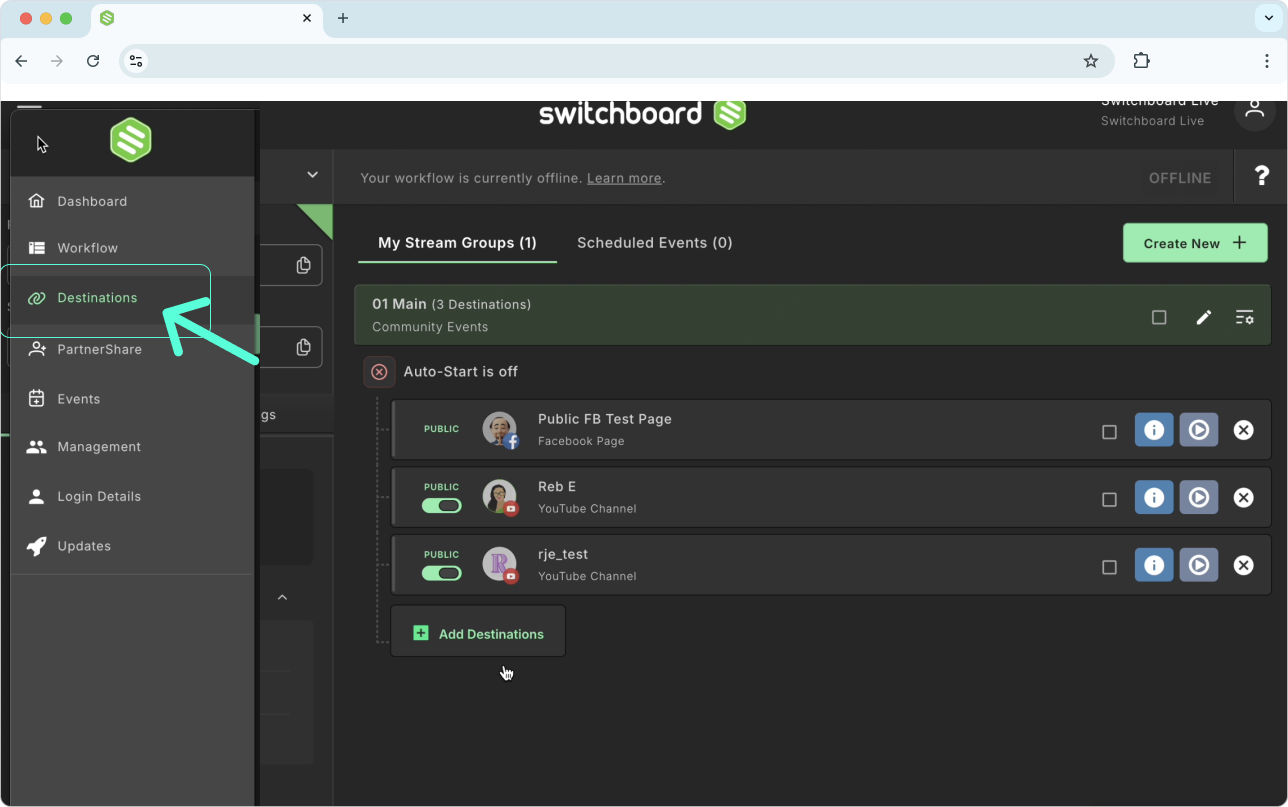Open the tab search dropdown arrow
Viewport: 1288px width, 807px height.
pyautogui.click(x=1269, y=18)
